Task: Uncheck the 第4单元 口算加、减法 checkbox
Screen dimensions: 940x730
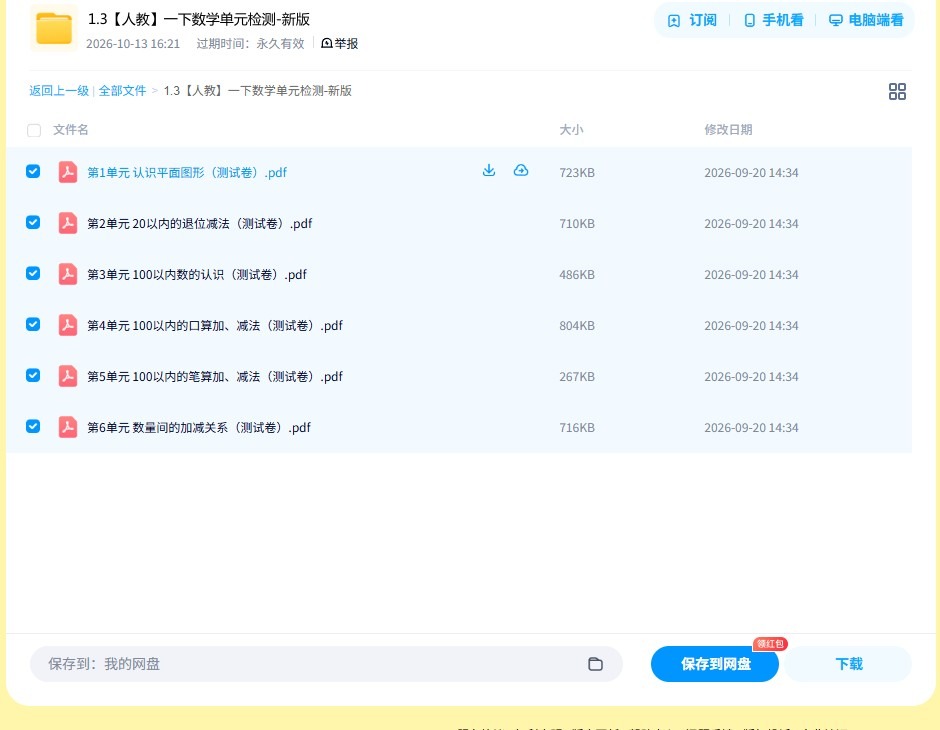Action: [x=33, y=324]
